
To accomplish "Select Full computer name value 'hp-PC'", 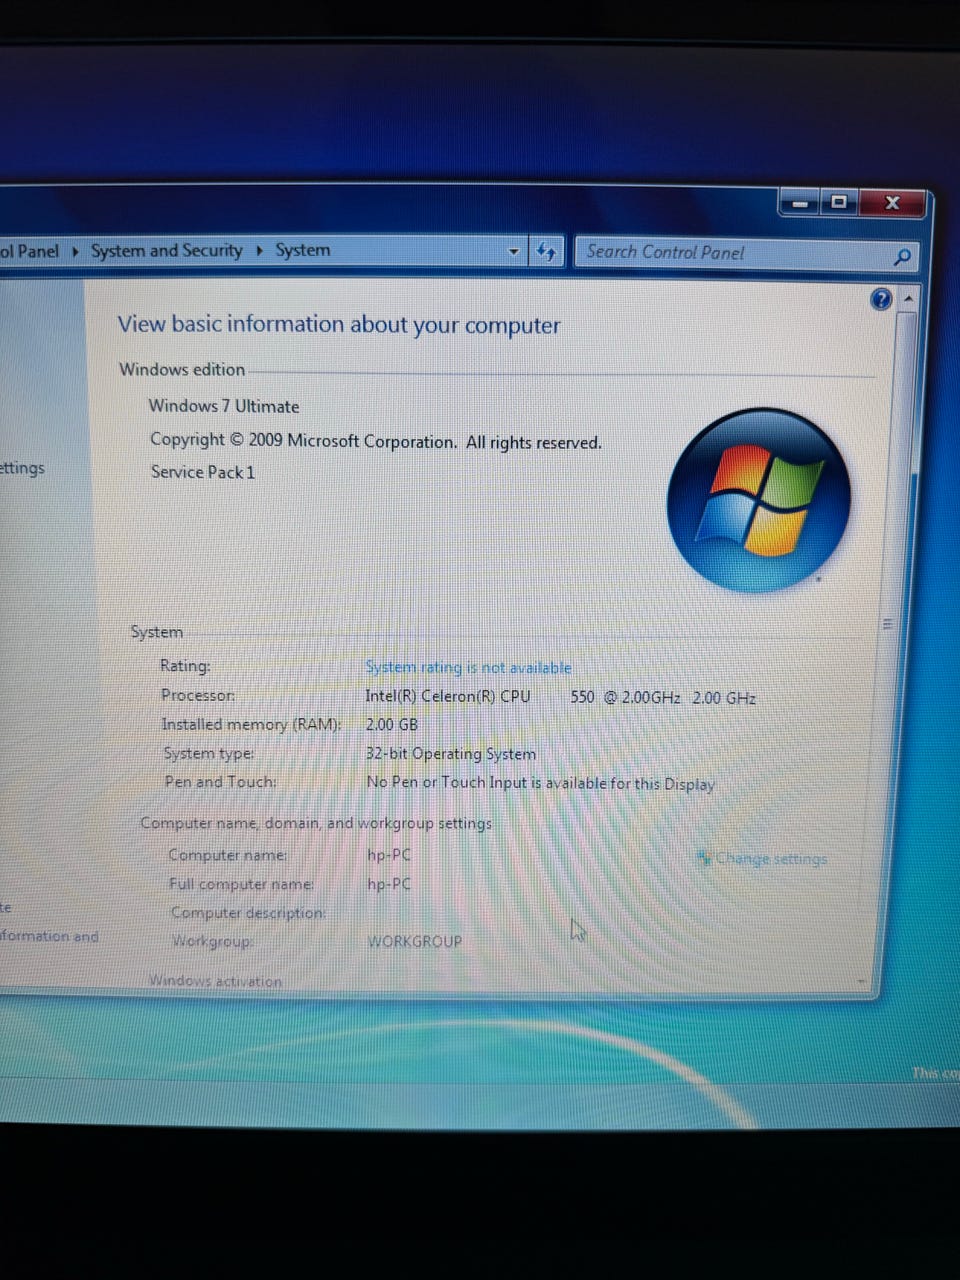I will tap(389, 884).
